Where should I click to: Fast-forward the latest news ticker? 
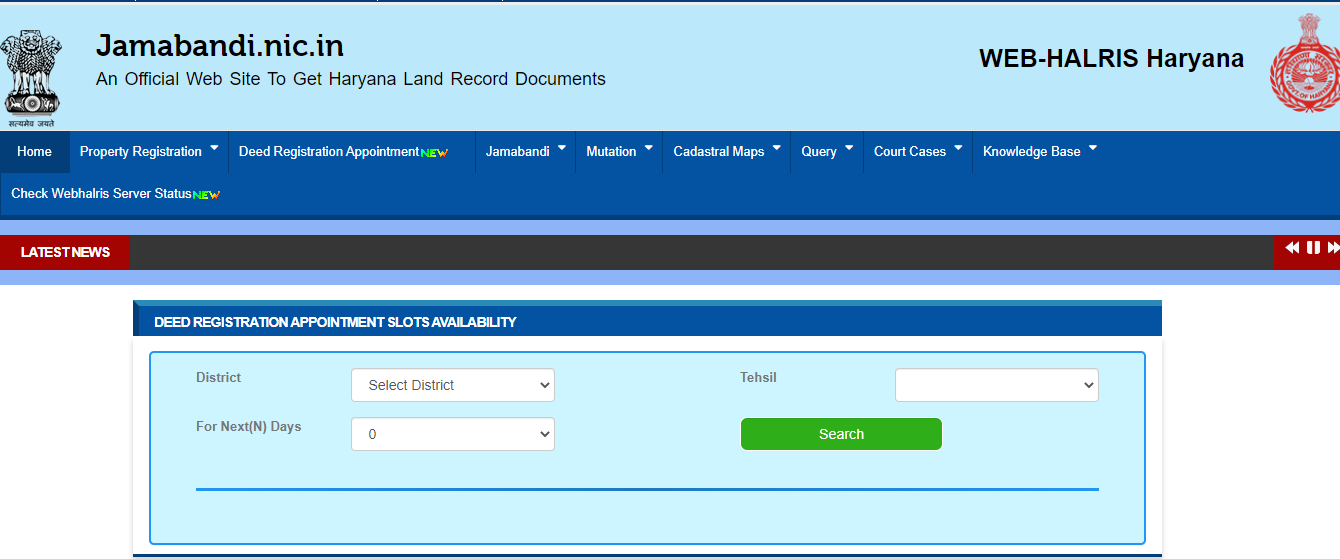1332,248
